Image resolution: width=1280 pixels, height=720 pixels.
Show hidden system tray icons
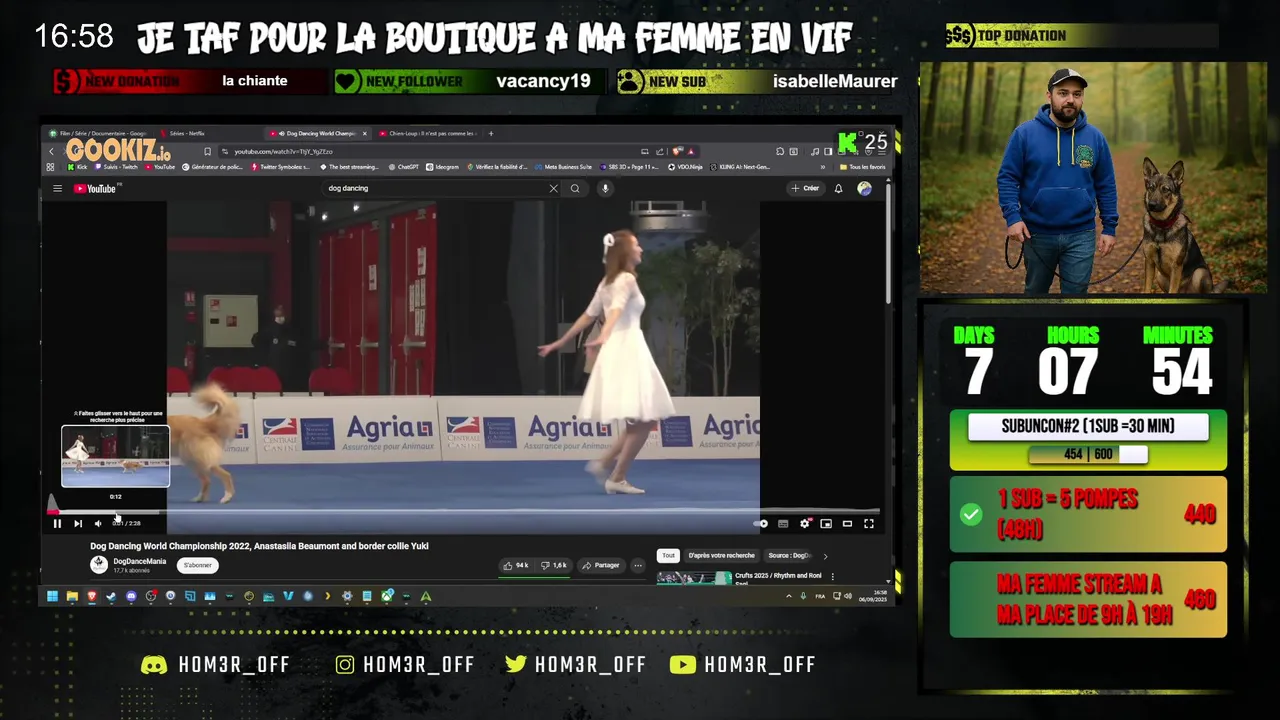[789, 596]
